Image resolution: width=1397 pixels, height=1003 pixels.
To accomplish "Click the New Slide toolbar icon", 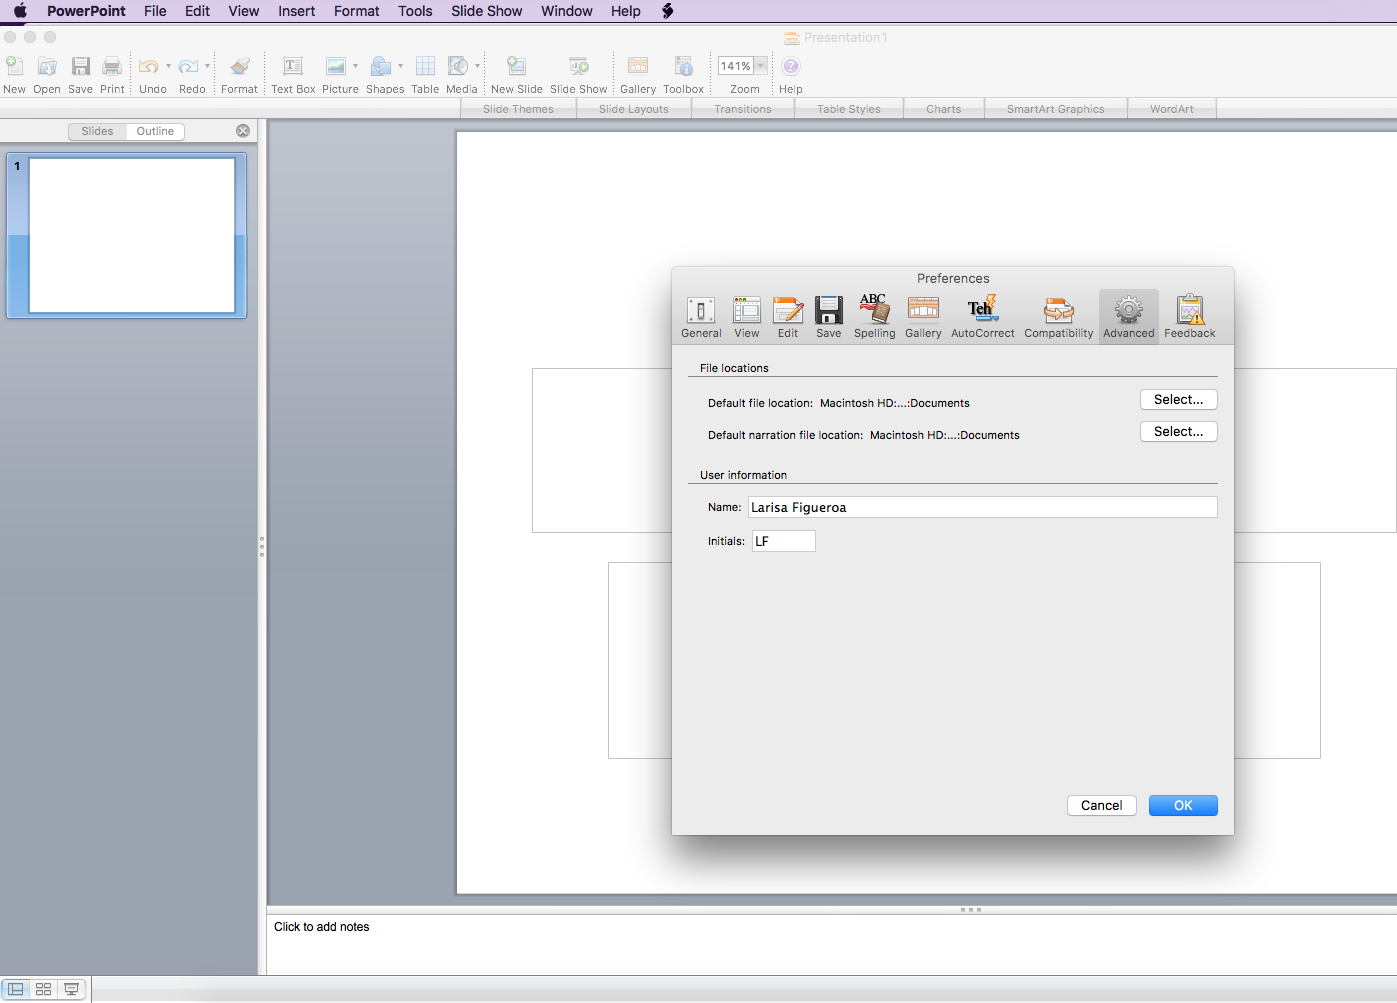I will click(517, 75).
